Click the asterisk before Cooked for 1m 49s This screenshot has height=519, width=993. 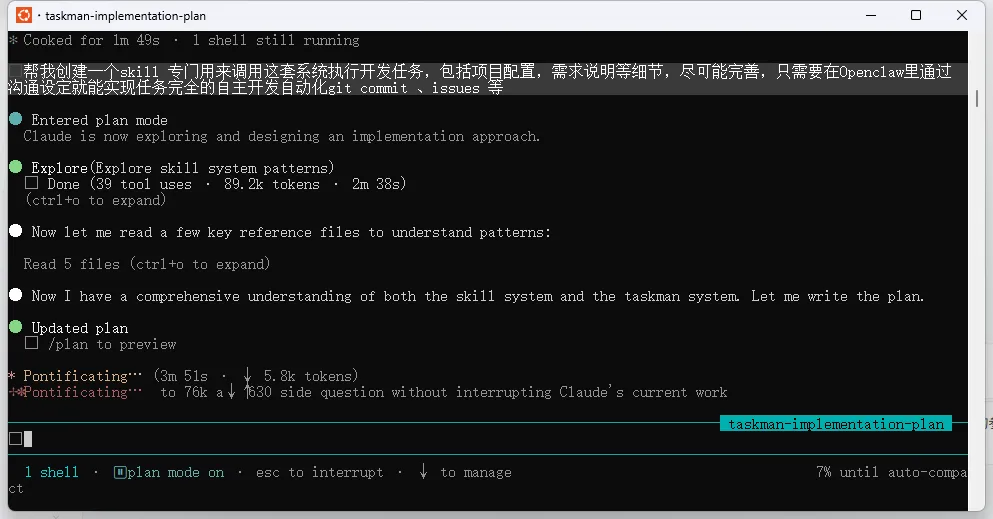pyautogui.click(x=13, y=41)
